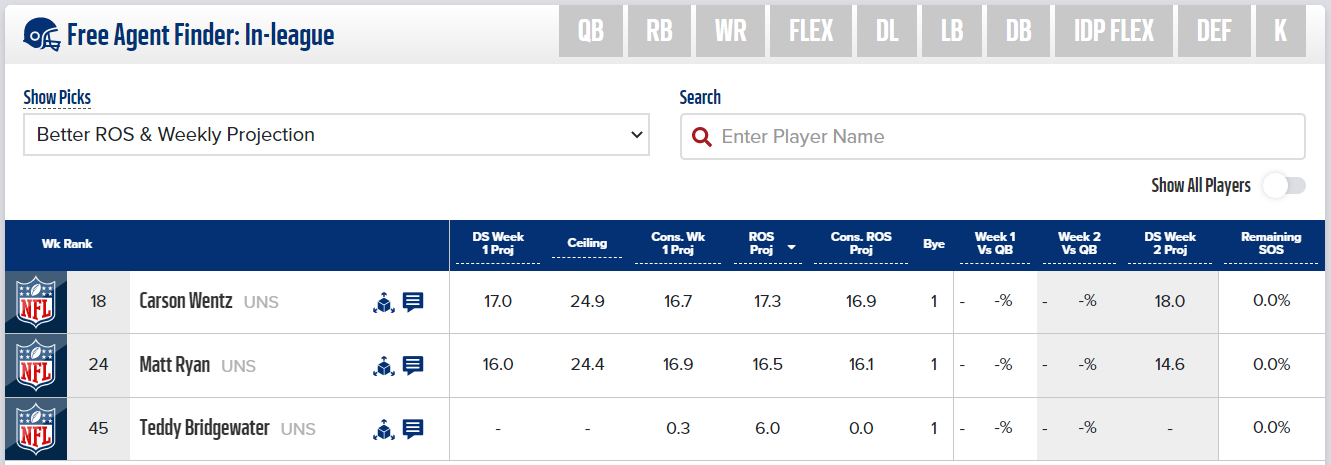Click Carson Wentz week rank 18

click(x=98, y=301)
